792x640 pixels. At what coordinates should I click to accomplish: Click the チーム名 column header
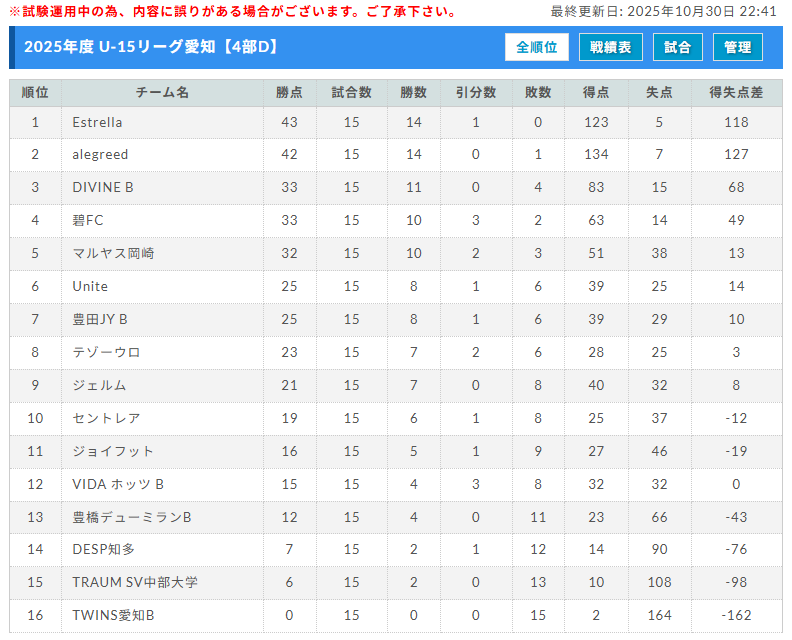[162, 93]
